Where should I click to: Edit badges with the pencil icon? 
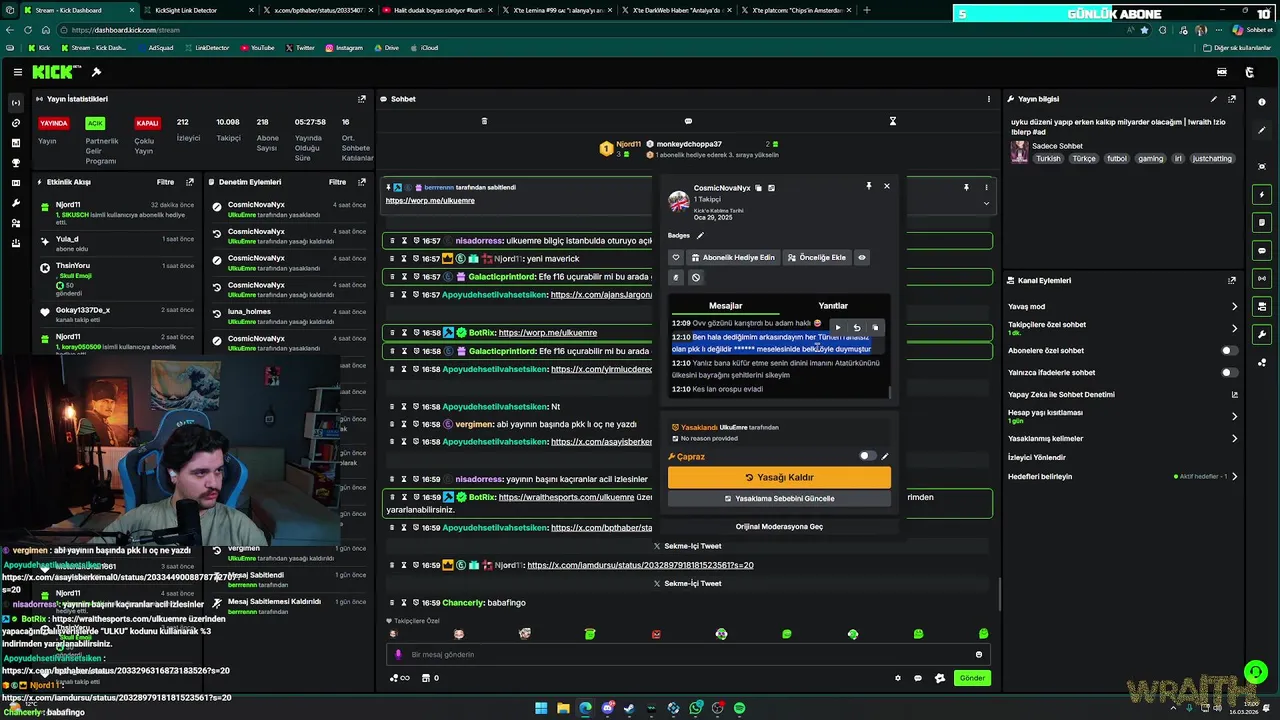coord(700,236)
